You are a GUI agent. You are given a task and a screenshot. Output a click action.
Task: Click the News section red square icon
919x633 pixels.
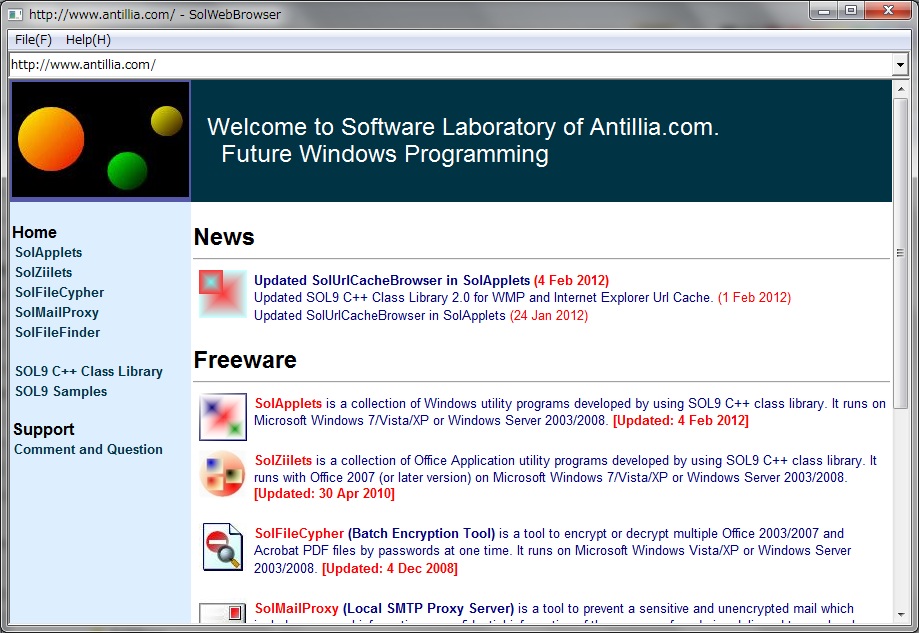click(x=223, y=293)
